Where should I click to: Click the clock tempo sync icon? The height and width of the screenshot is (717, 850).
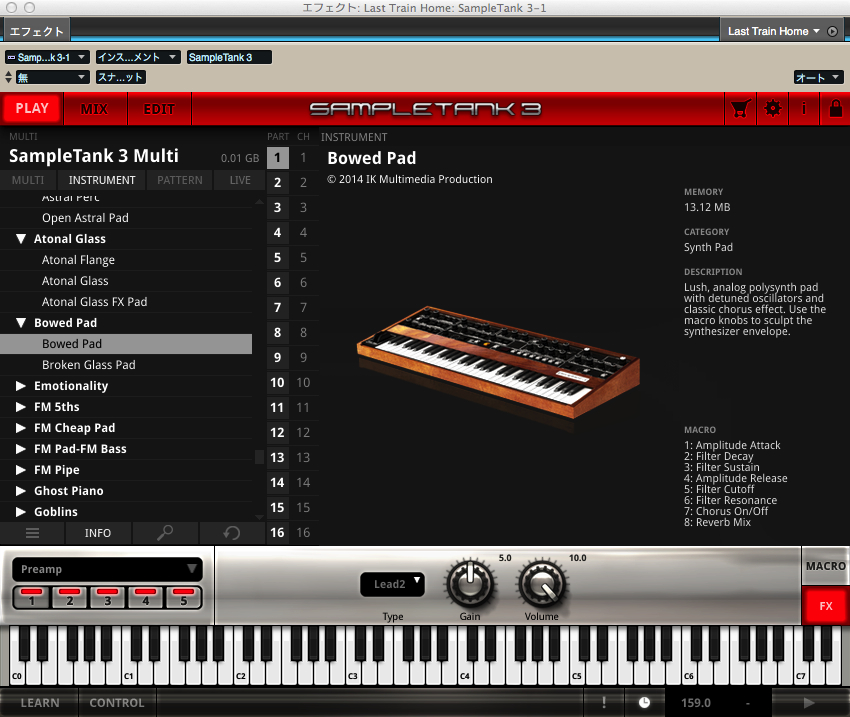[644, 703]
